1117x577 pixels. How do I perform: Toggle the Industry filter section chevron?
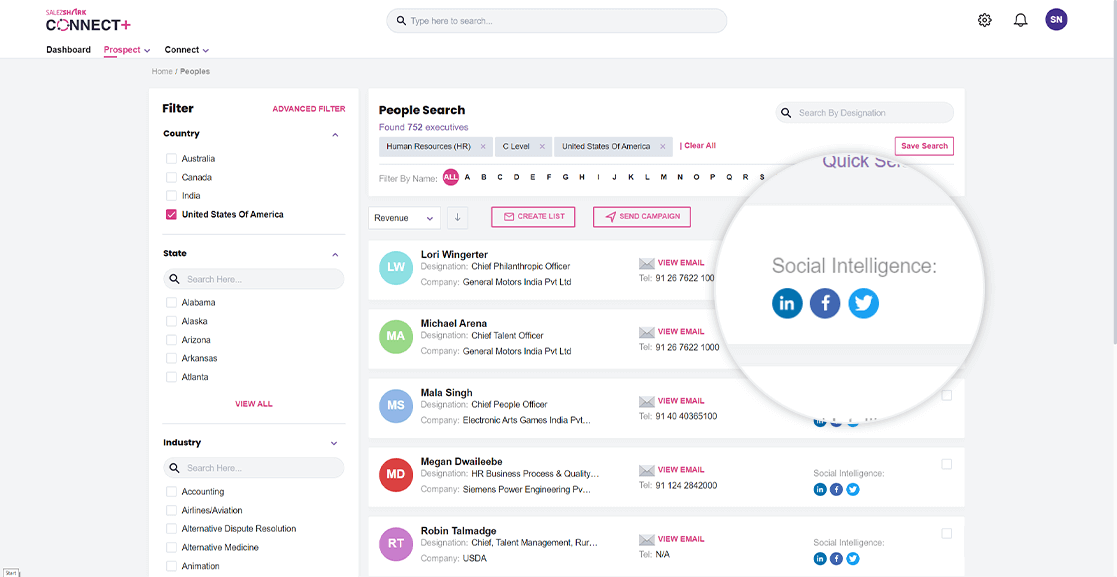334,443
